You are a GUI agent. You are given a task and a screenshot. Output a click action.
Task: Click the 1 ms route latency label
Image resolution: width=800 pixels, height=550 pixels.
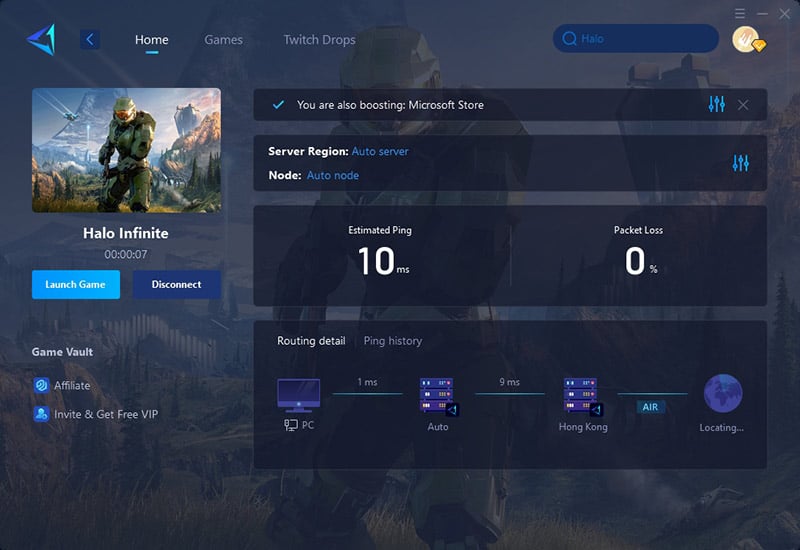click(367, 382)
